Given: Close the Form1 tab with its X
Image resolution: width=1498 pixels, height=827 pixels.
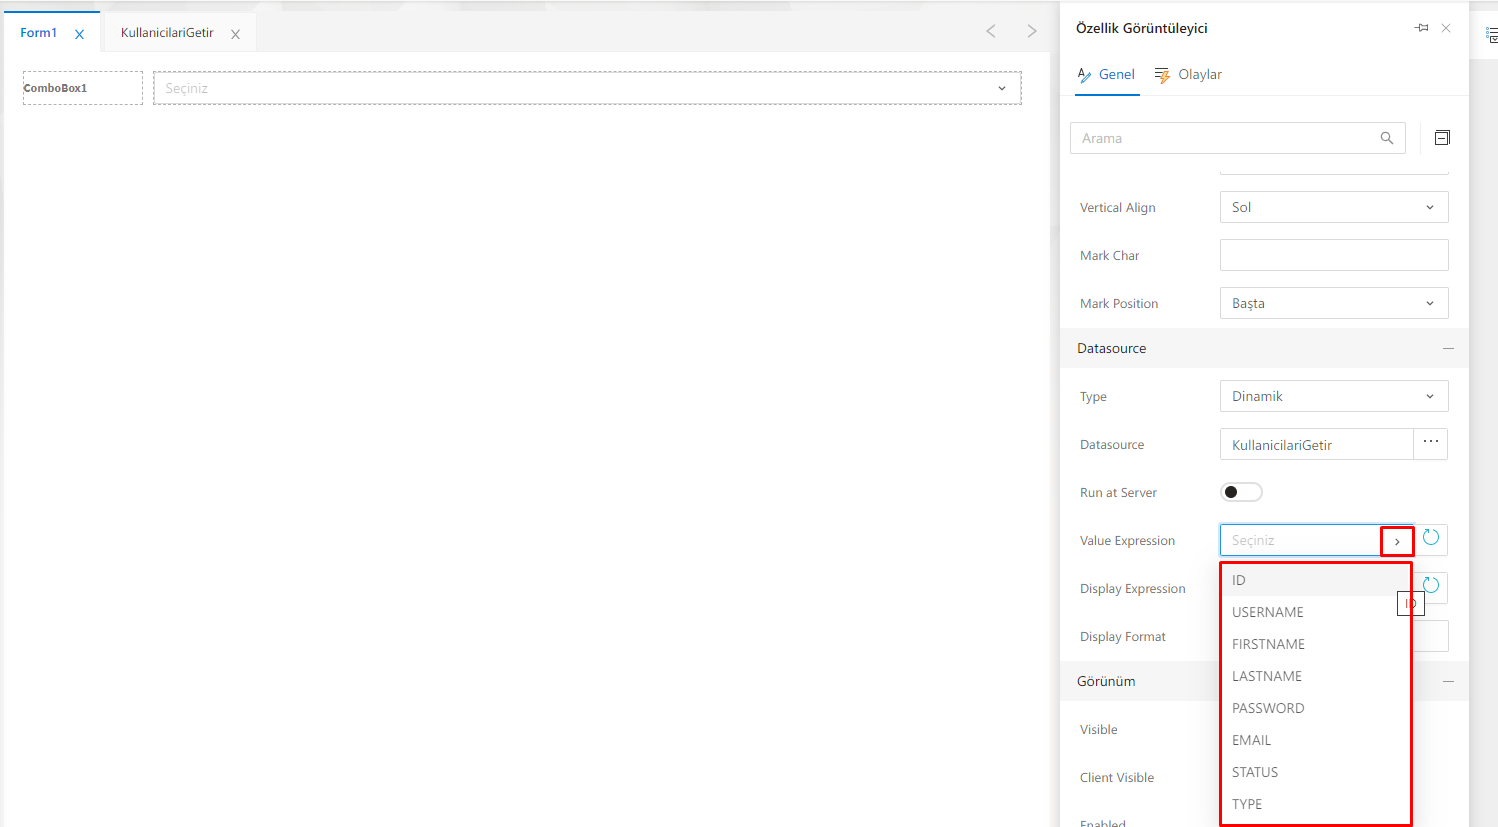Looking at the screenshot, I should 80,34.
